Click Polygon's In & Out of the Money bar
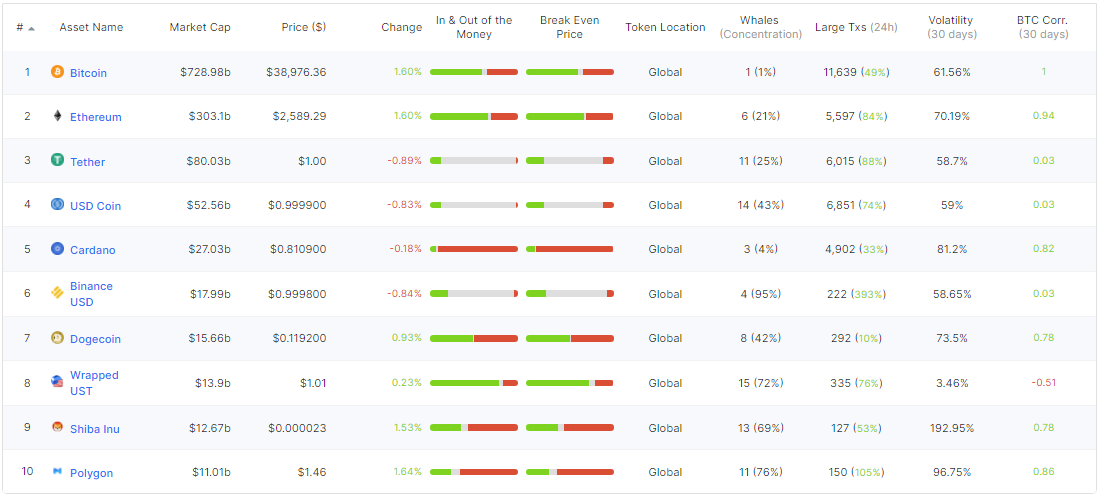Screen dimensions: 1098x497 point(474,472)
